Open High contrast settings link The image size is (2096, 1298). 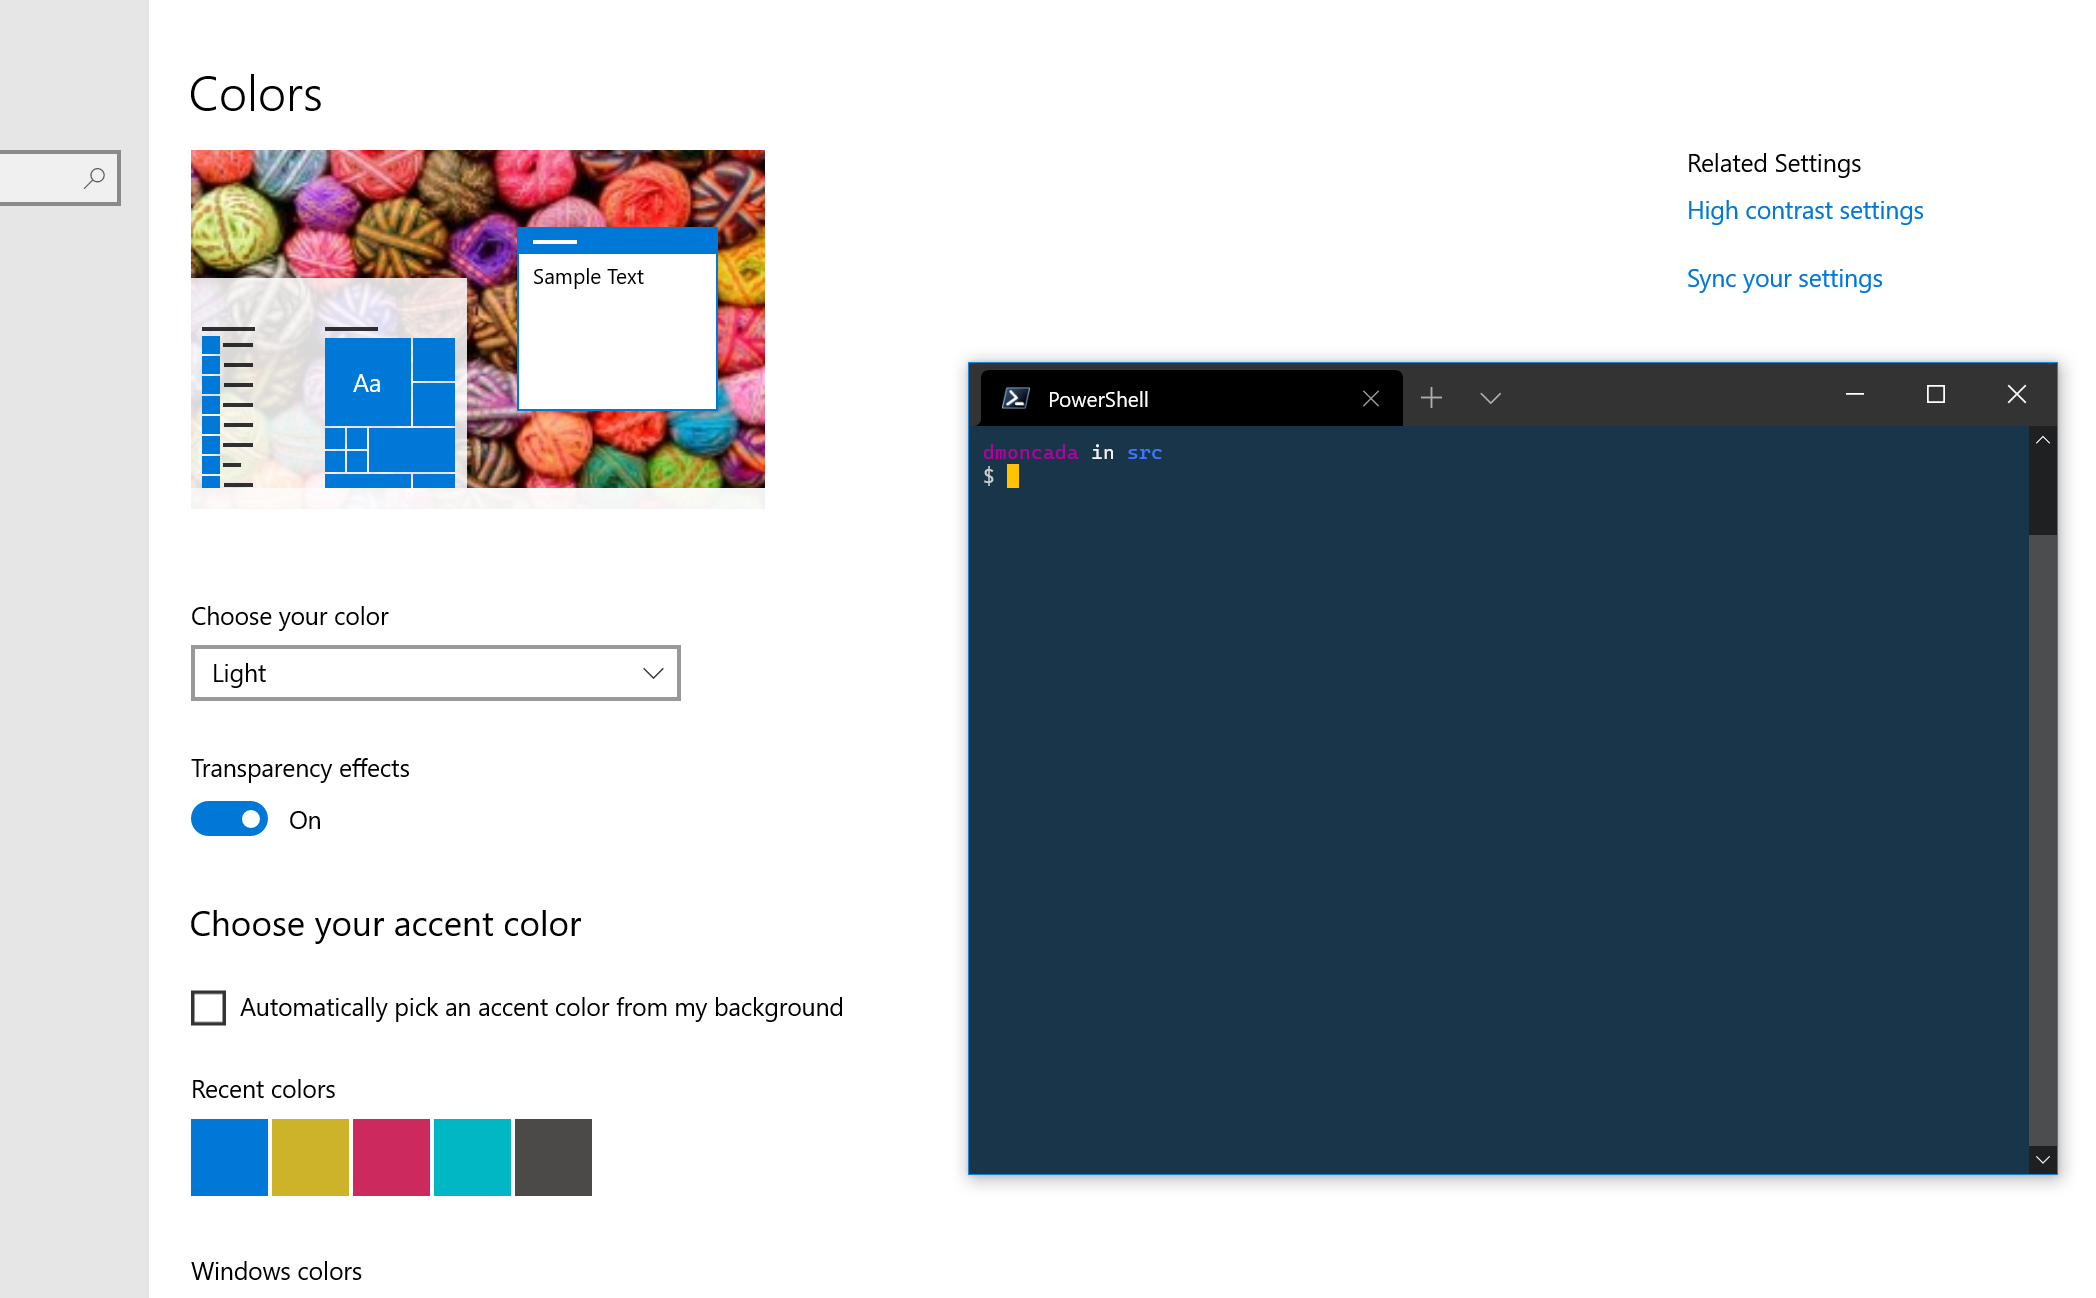(x=1804, y=210)
